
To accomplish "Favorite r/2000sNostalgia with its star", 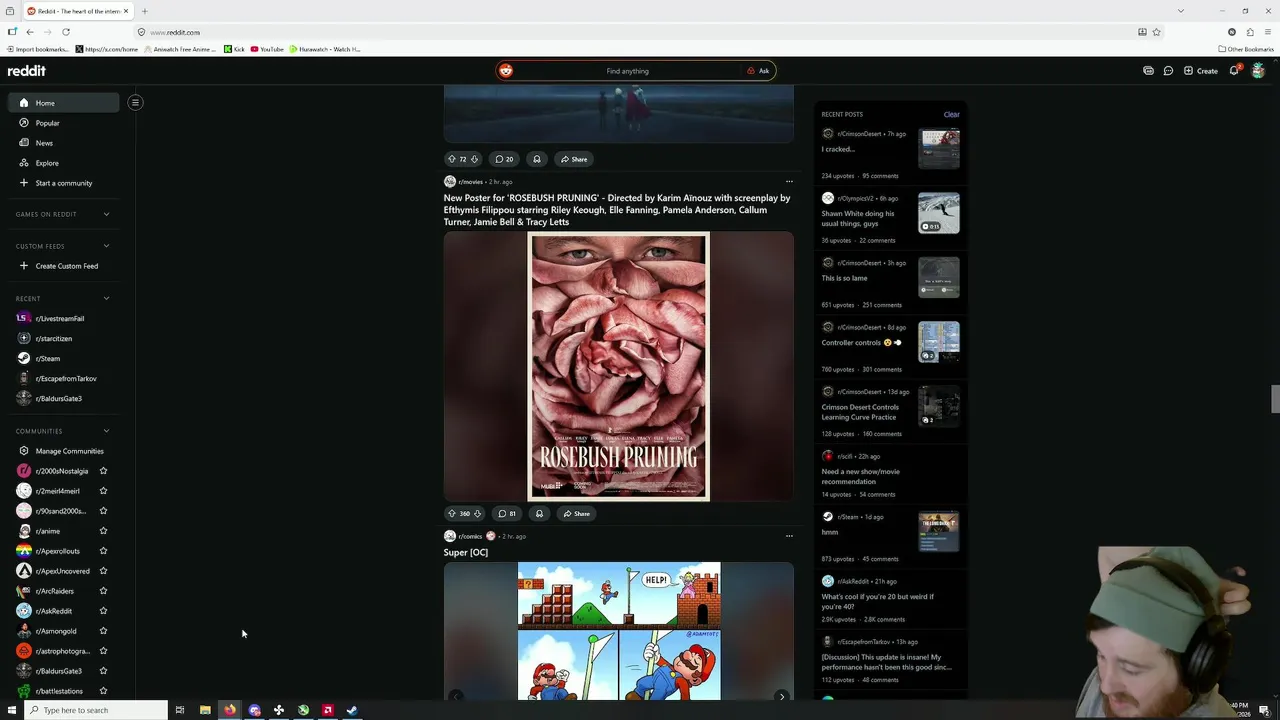I will tap(103, 471).
